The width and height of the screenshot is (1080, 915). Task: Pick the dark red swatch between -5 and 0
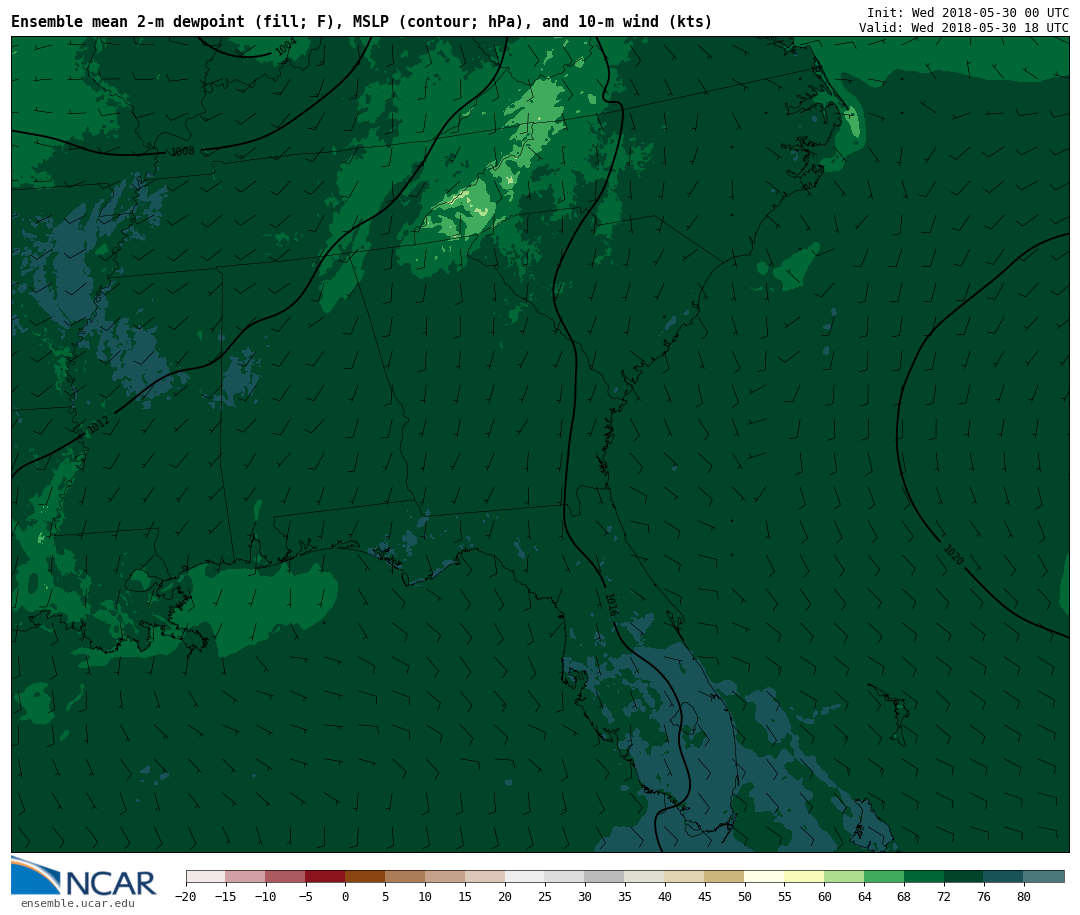325,876
